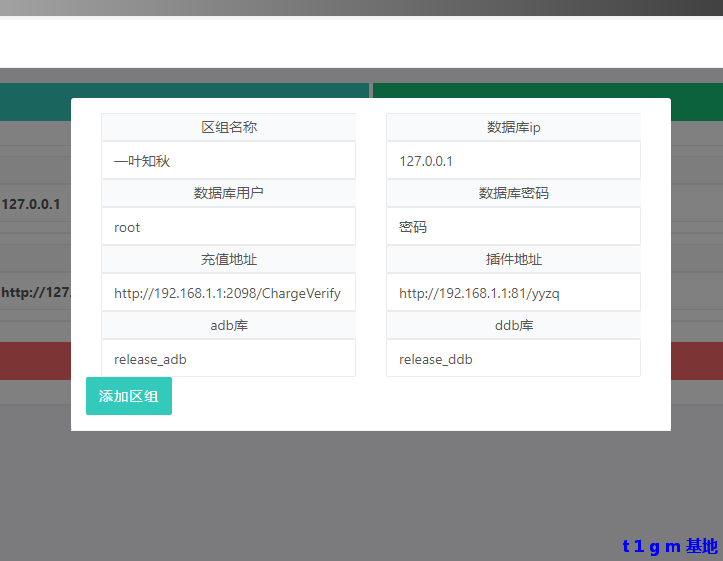The width and height of the screenshot is (723, 561).
Task: Click the 数据库ip label header
Action: pos(514,127)
